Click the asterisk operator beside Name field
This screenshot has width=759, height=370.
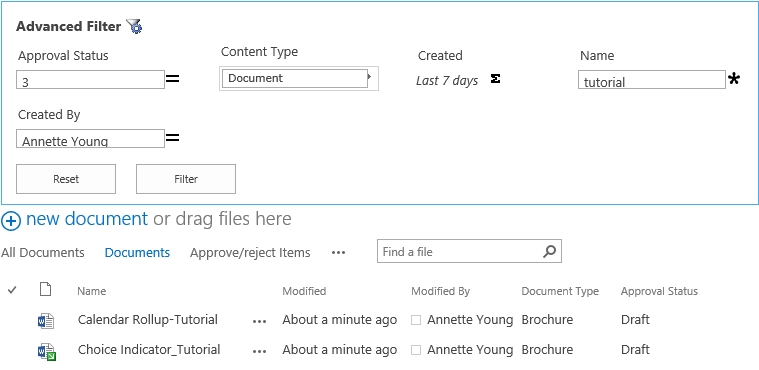(734, 79)
